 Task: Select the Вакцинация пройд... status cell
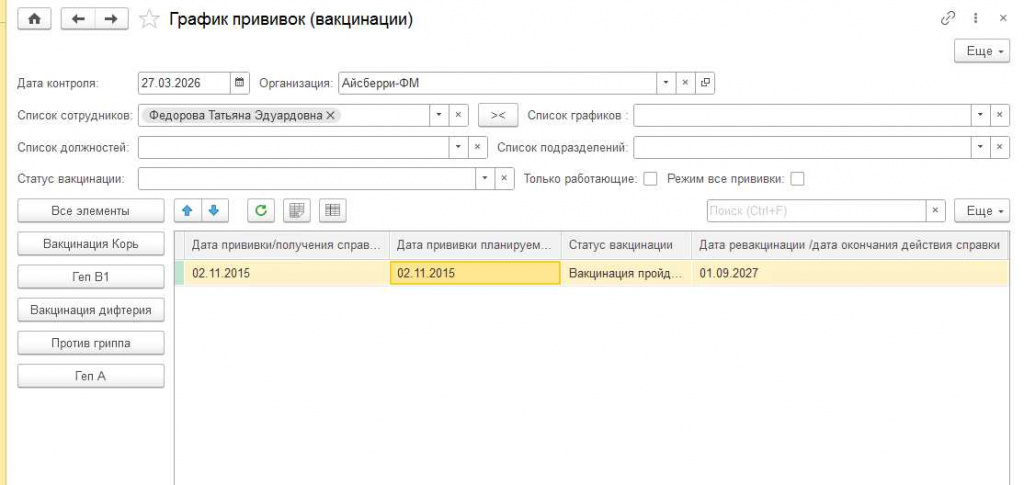[626, 273]
